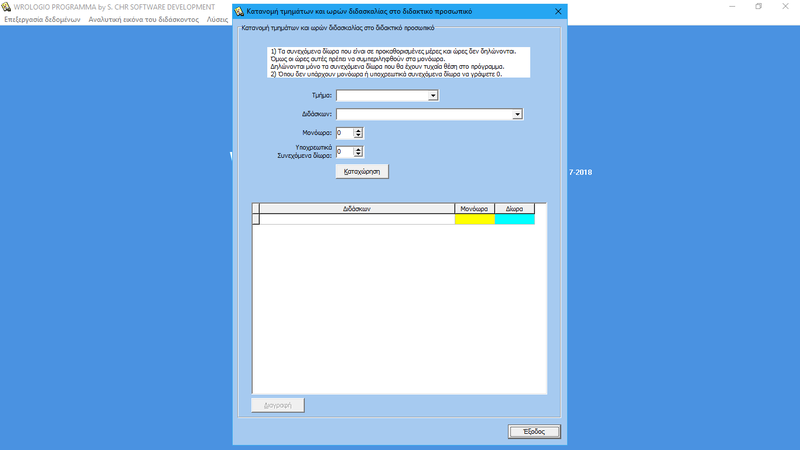Image resolution: width=800 pixels, height=450 pixels.
Task: Click the Δίωρα column header
Action: tap(514, 209)
